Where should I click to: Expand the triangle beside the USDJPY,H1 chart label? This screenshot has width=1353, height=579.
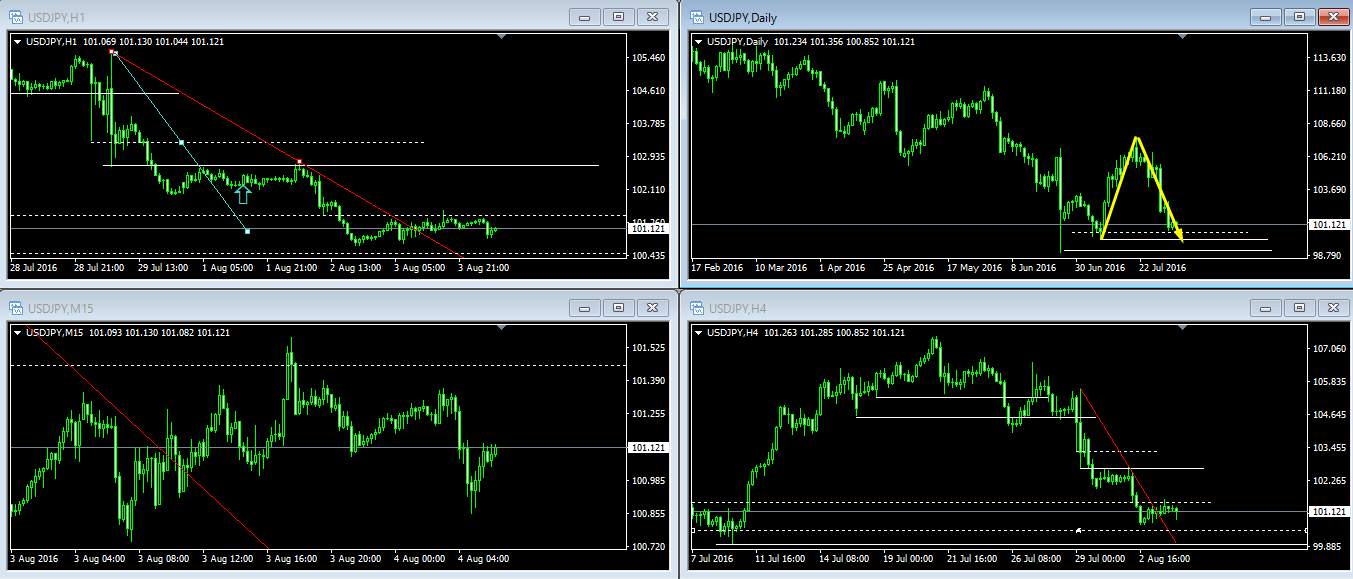(x=17, y=41)
